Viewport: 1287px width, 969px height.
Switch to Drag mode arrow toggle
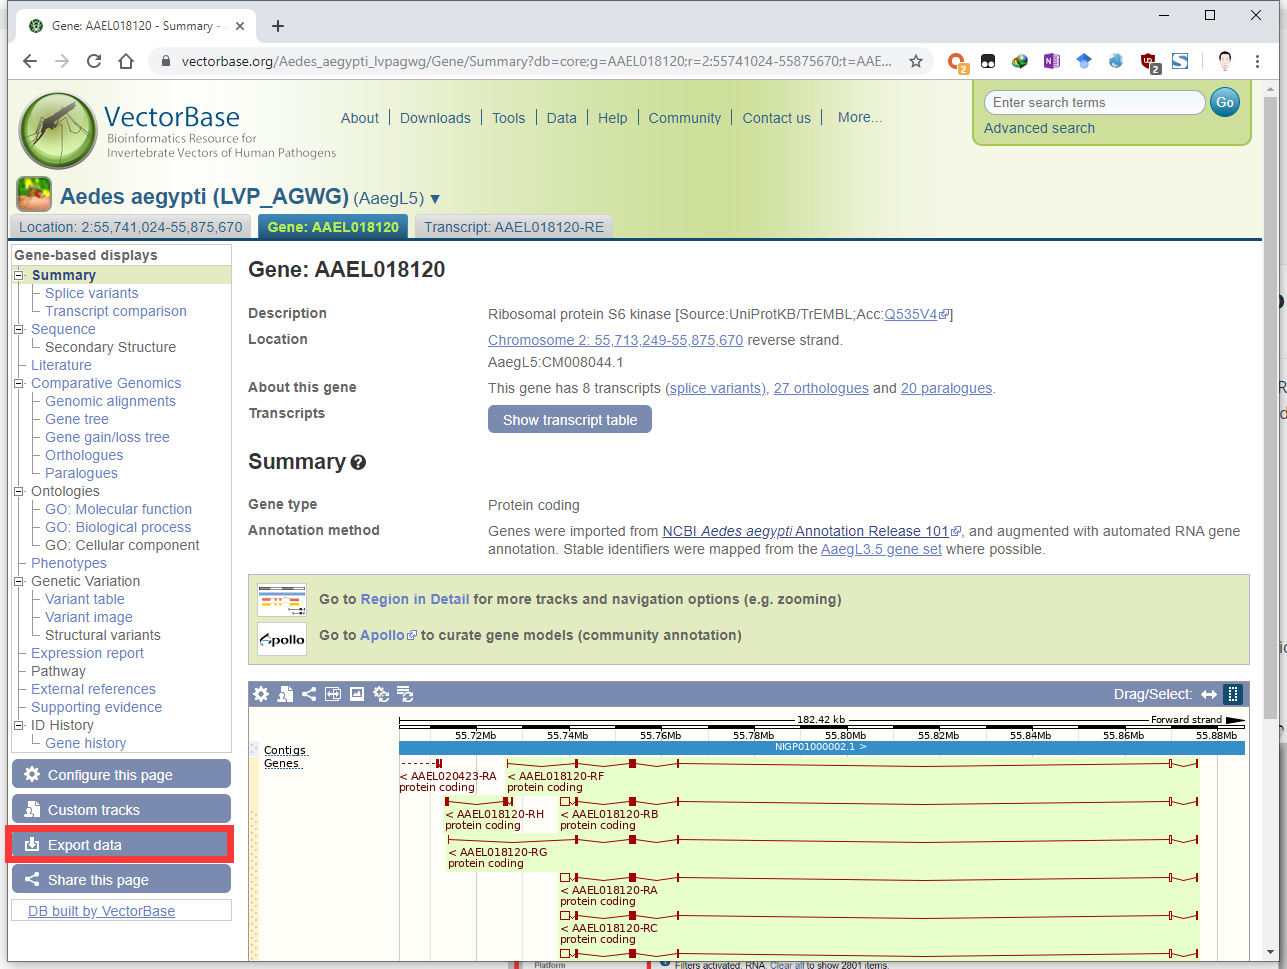(1209, 694)
